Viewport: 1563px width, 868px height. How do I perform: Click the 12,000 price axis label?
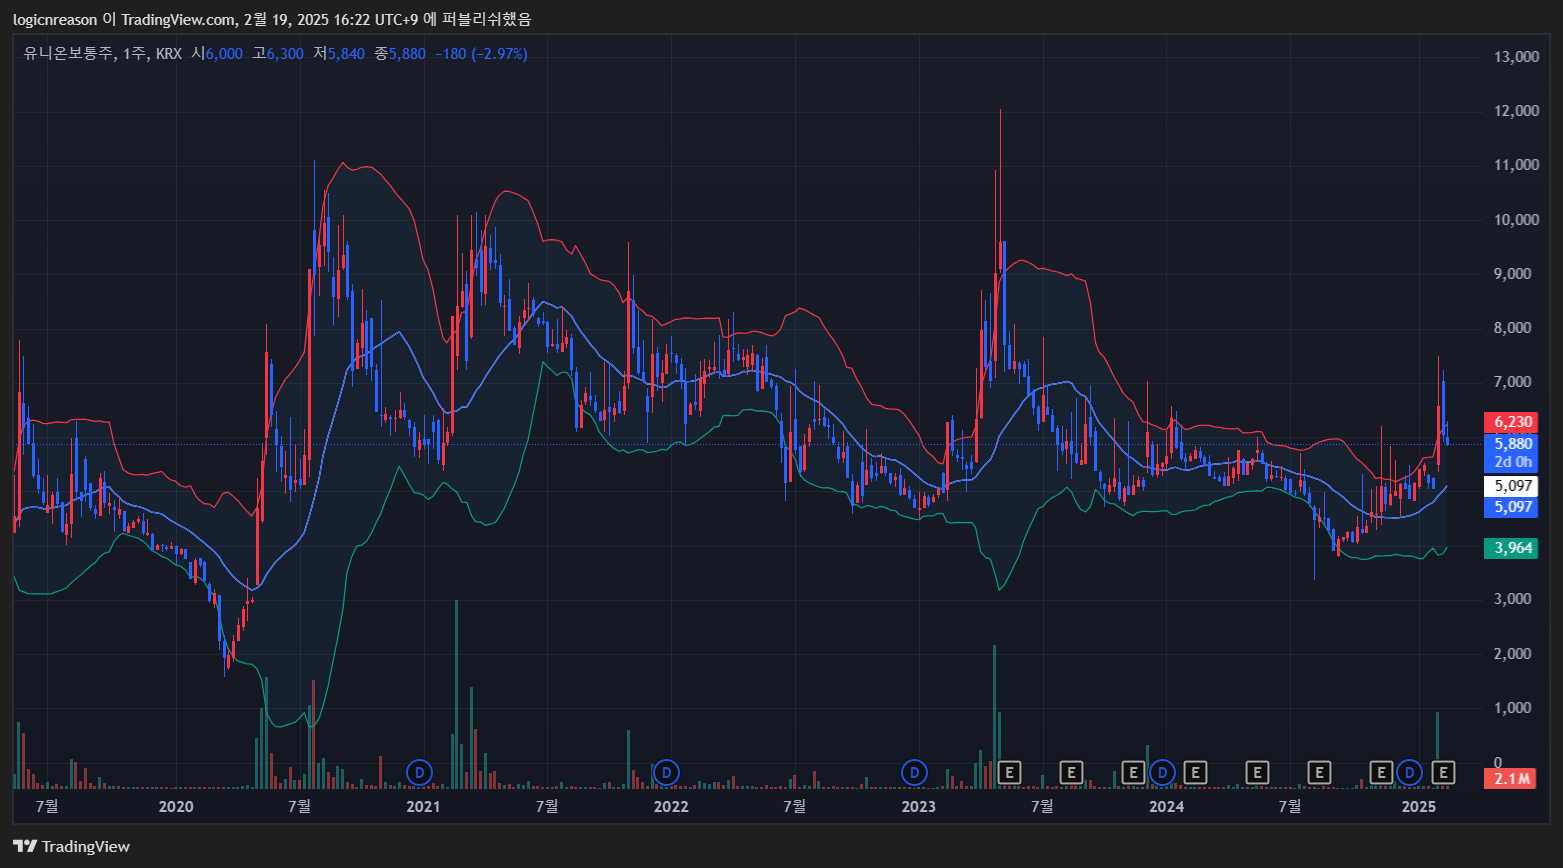click(1516, 111)
